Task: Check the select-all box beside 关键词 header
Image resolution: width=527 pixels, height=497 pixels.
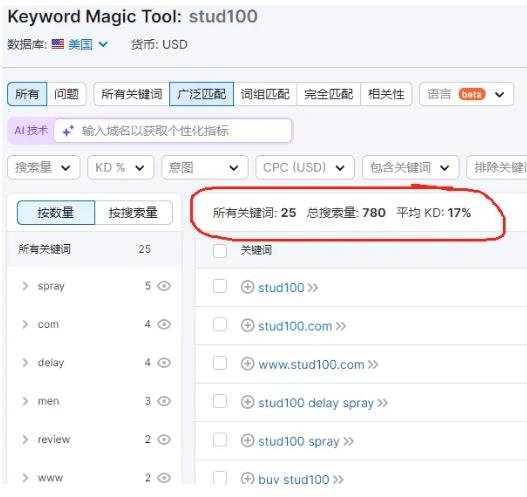Action: click(220, 251)
